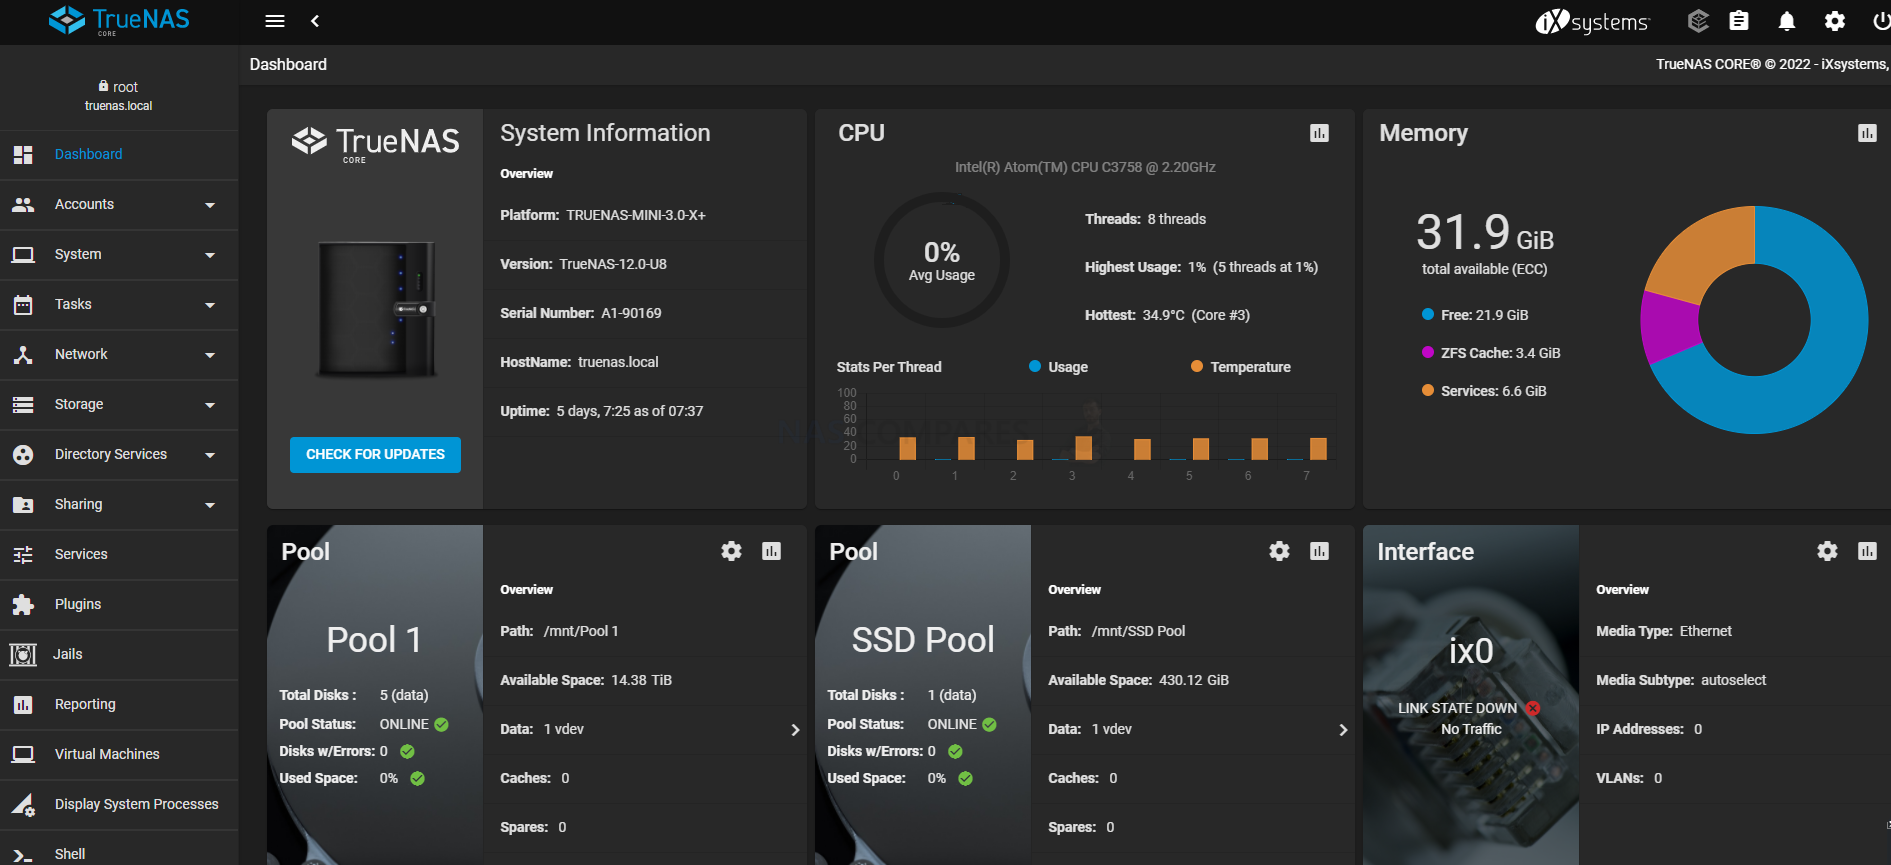The width and height of the screenshot is (1891, 865).
Task: Click the Hottest 34.9°C core text
Action: 1167,315
